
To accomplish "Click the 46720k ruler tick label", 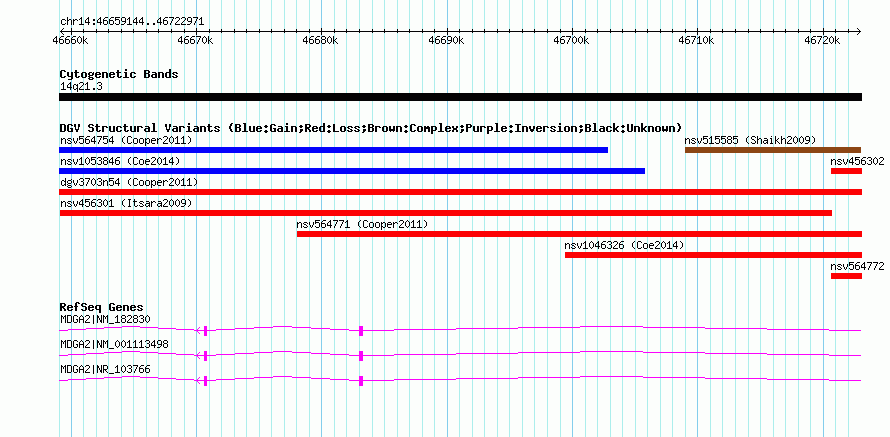I will click(822, 40).
